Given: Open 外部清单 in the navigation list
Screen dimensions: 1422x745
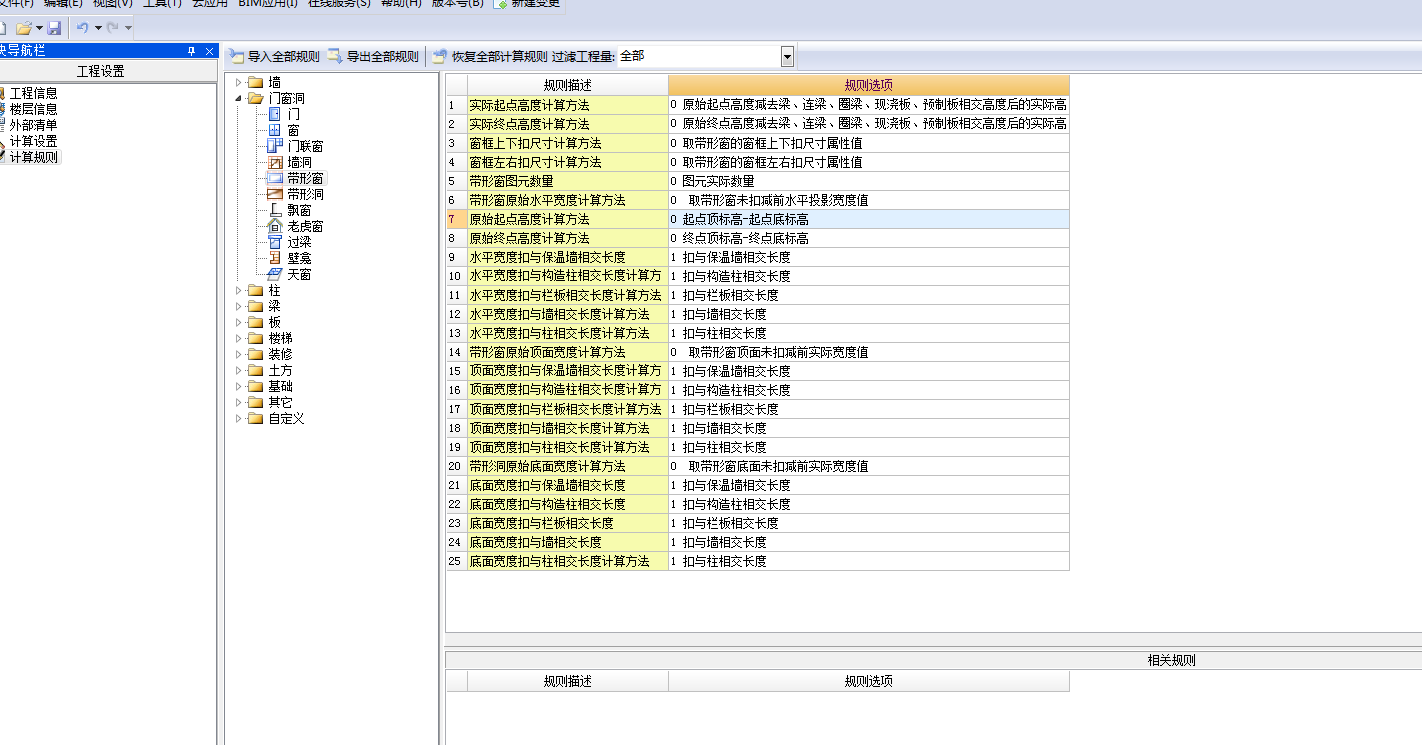Looking at the screenshot, I should [33, 125].
